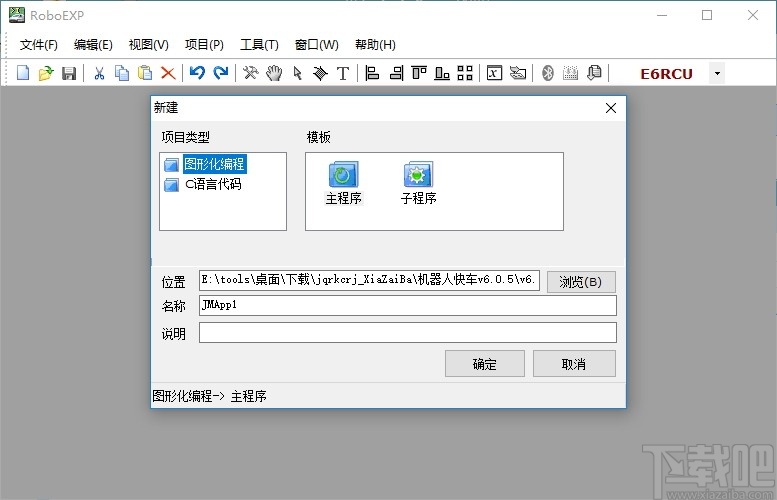
Task: Click the Redo arrow icon
Action: click(x=221, y=73)
